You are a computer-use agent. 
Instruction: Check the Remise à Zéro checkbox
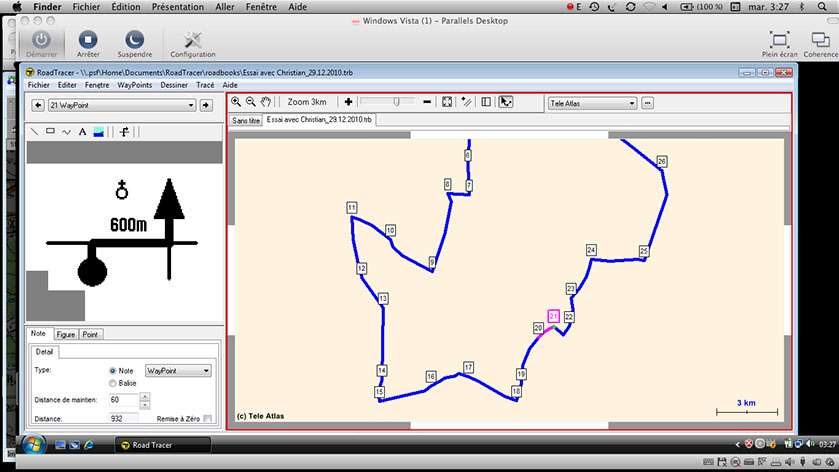point(208,419)
